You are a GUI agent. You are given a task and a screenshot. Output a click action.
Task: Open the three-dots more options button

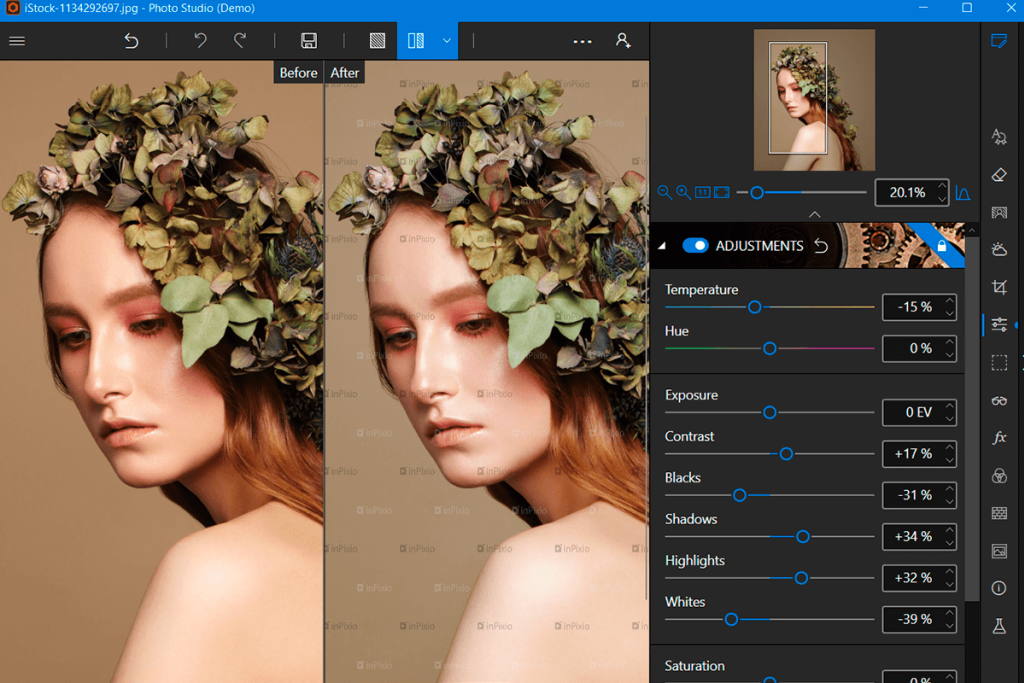pyautogui.click(x=582, y=41)
